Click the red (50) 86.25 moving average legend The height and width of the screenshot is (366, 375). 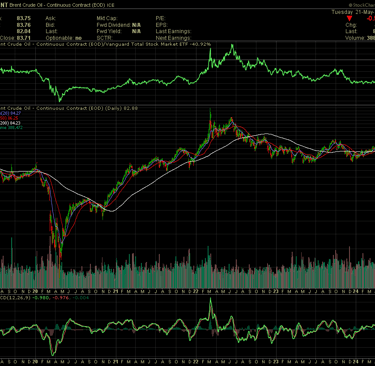(x=9, y=118)
